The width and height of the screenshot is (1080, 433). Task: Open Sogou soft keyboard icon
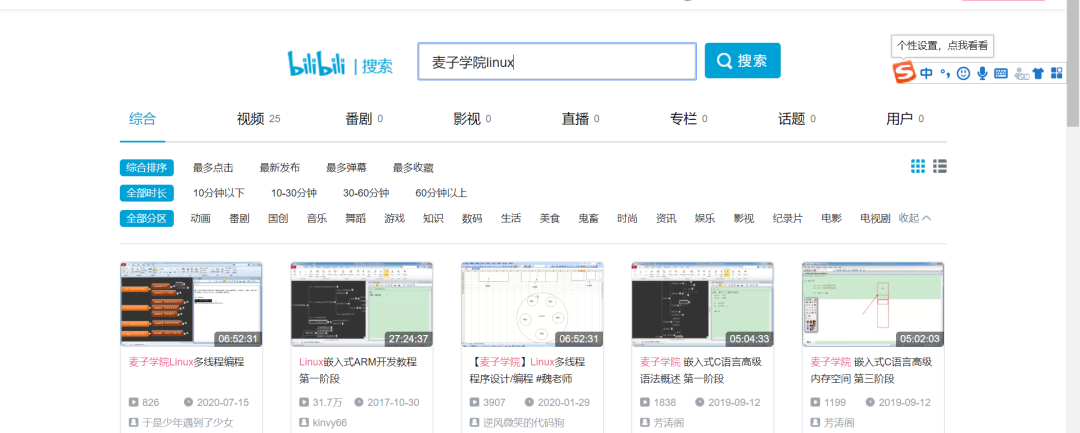[x=1001, y=73]
